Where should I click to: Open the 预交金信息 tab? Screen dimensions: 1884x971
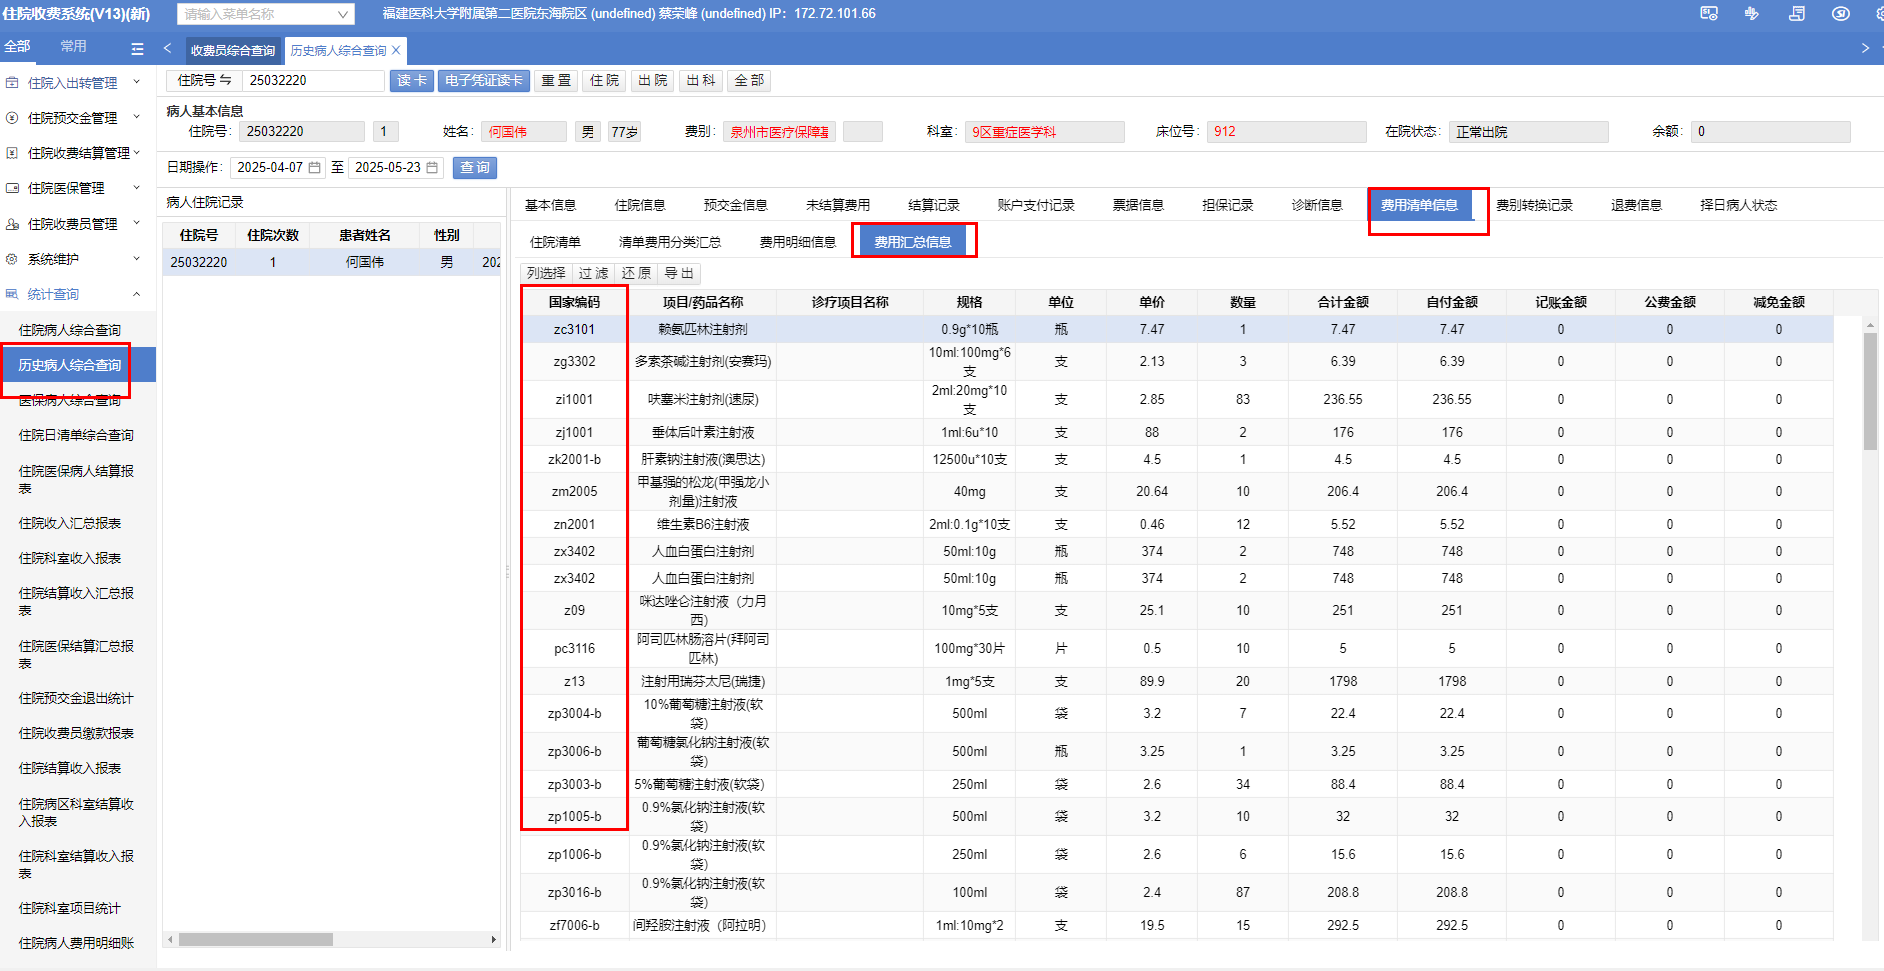(735, 205)
